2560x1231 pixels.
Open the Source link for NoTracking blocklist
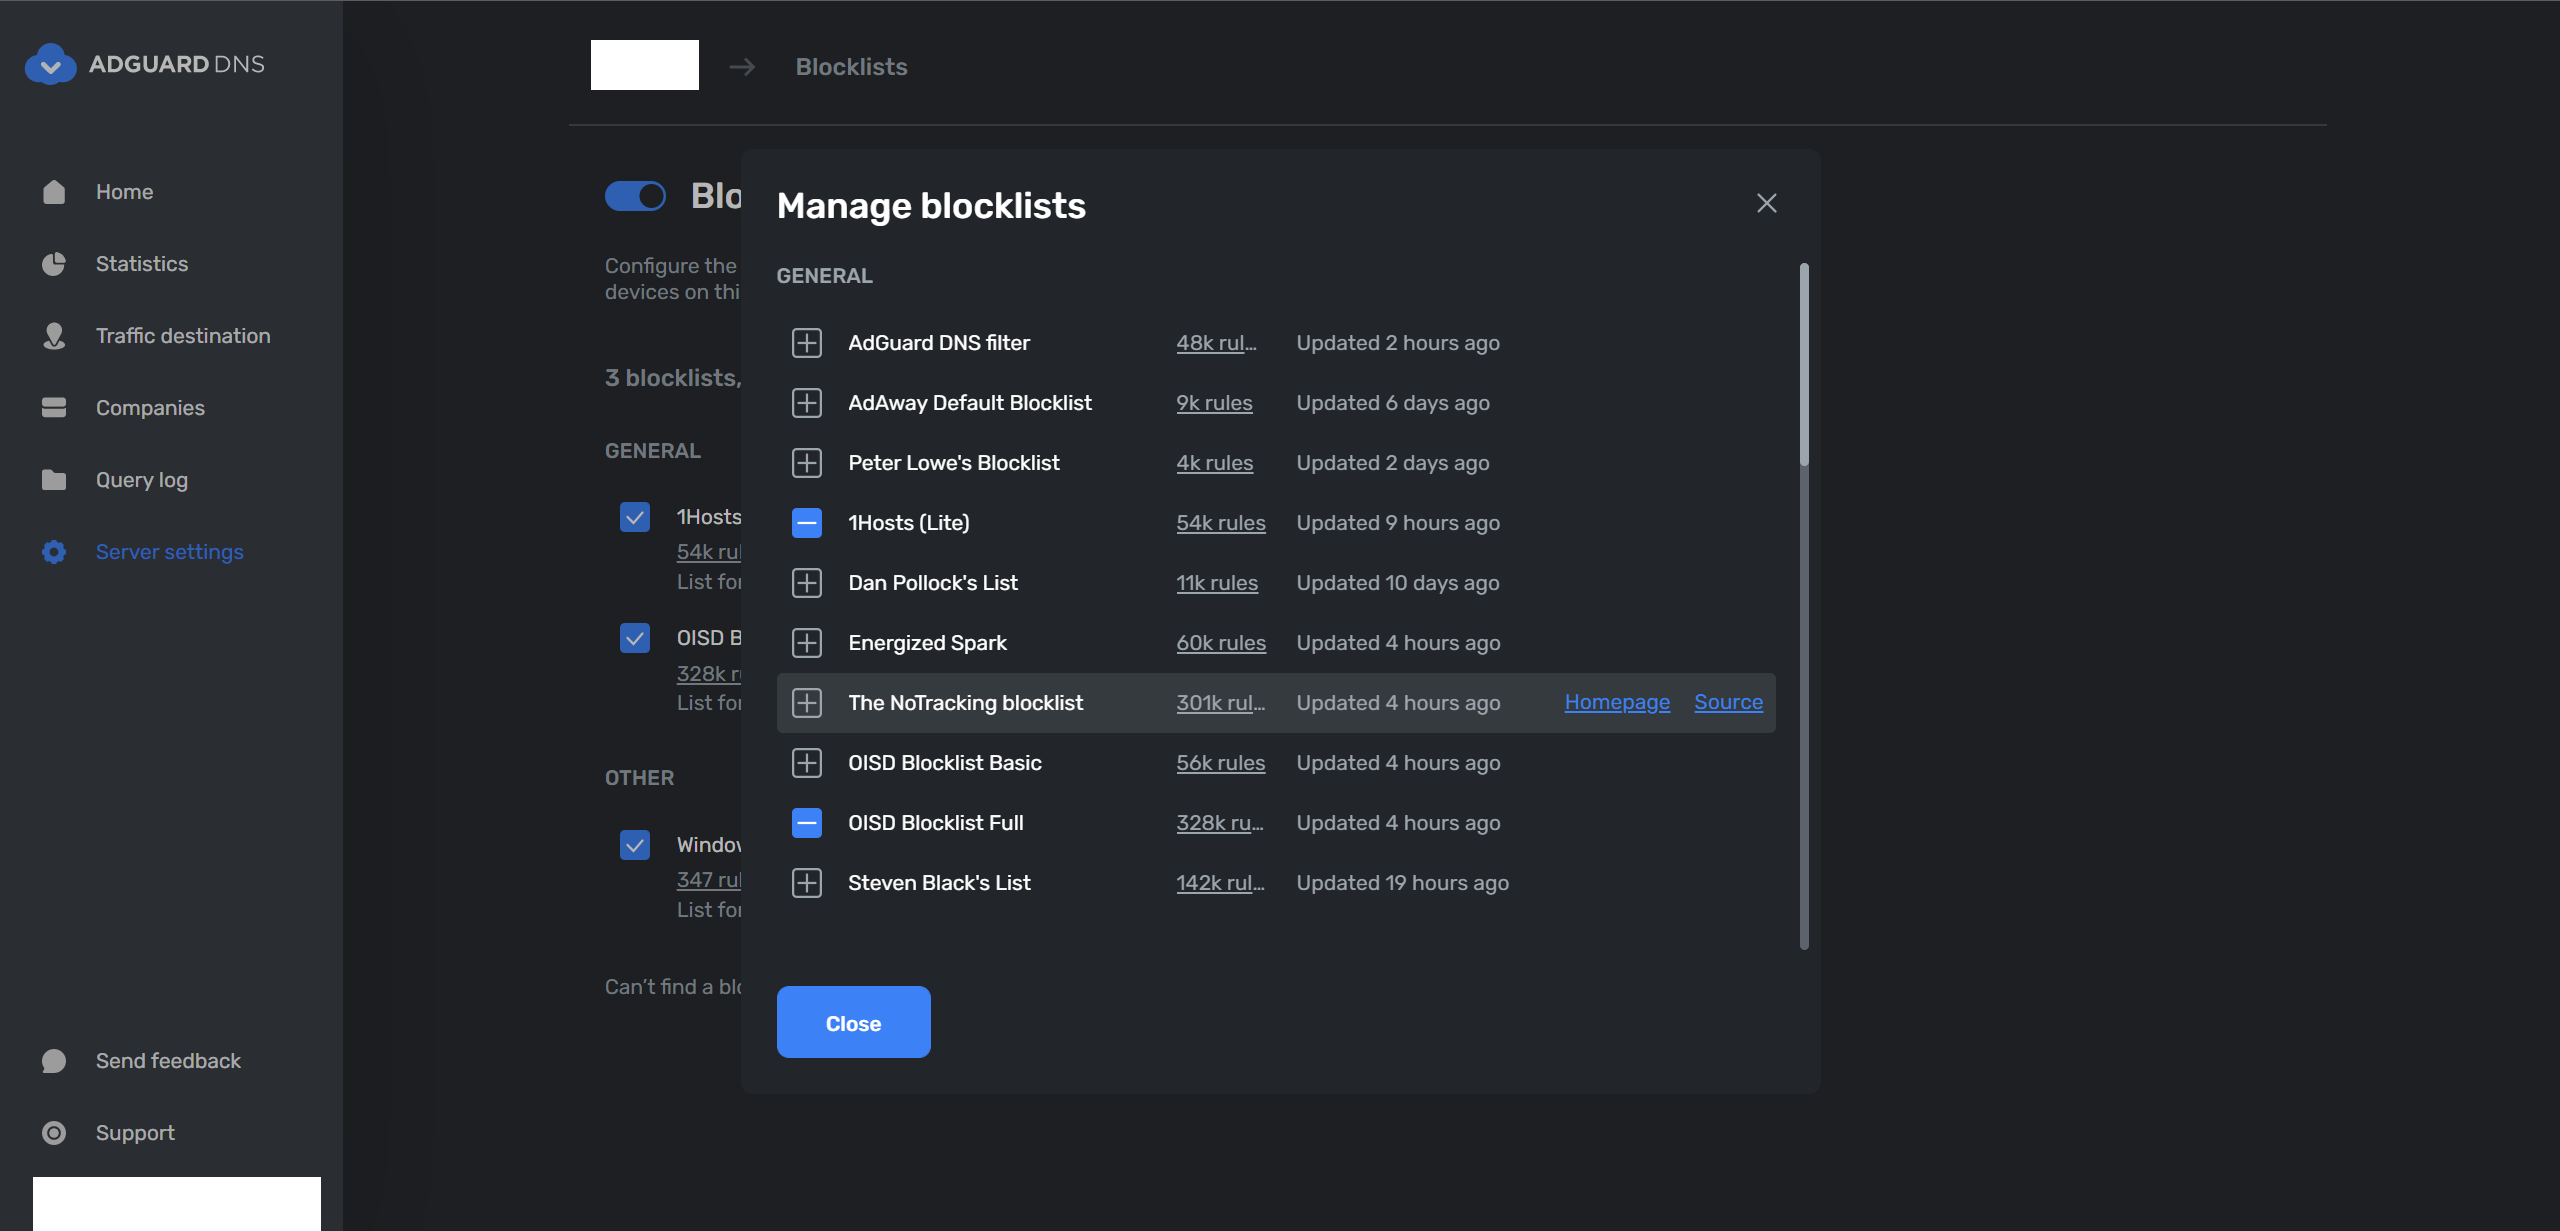tap(1728, 702)
